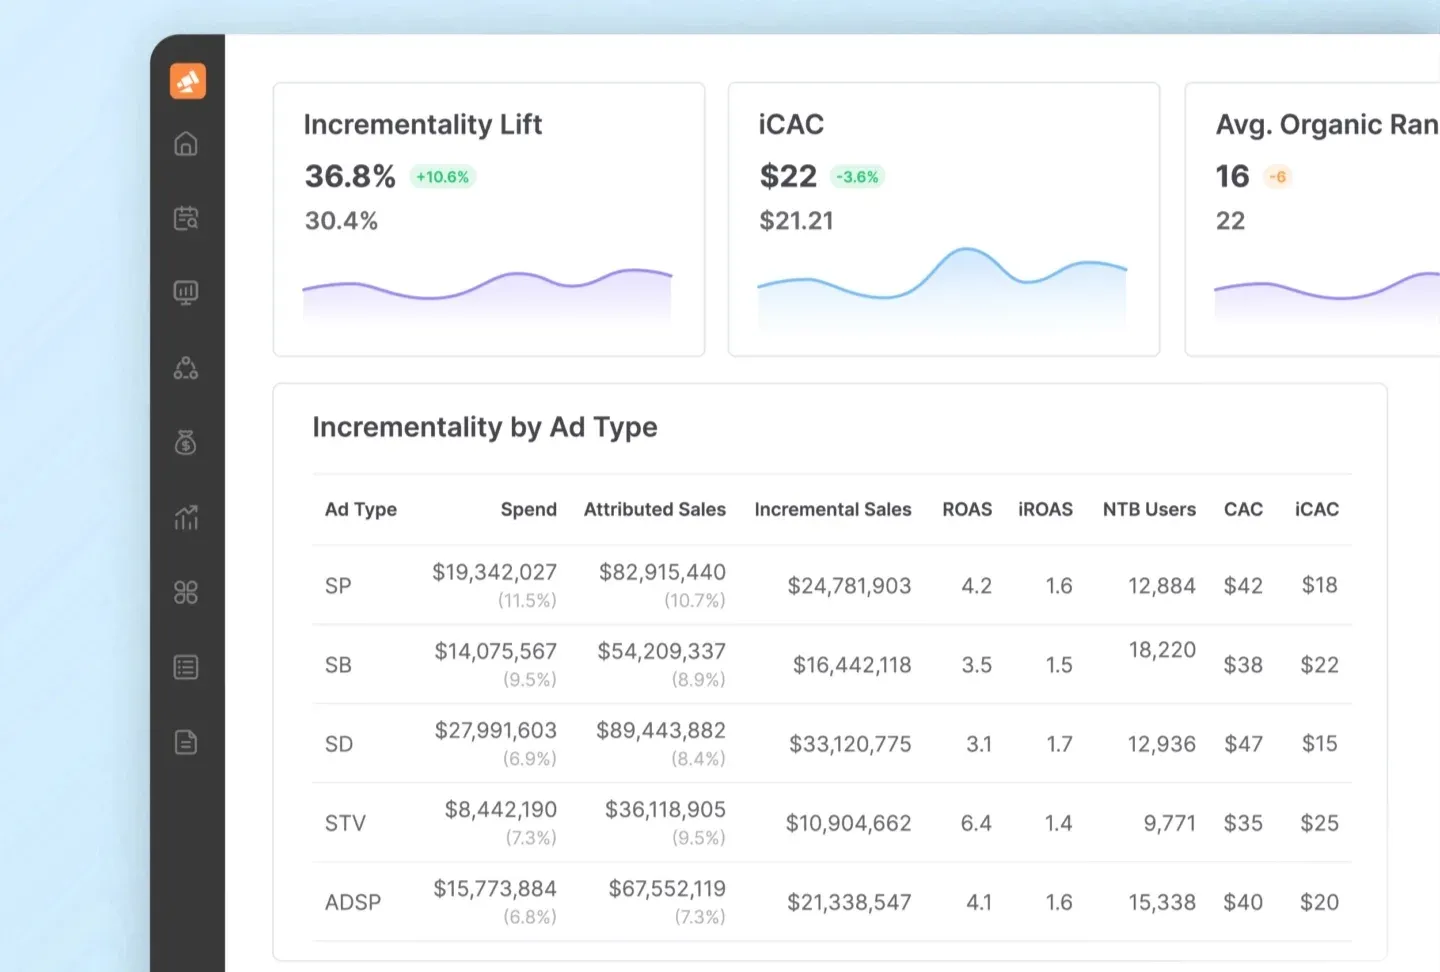The image size is (1440, 972).
Task: Click the Incrementality by Ad Type heading
Action: (485, 427)
